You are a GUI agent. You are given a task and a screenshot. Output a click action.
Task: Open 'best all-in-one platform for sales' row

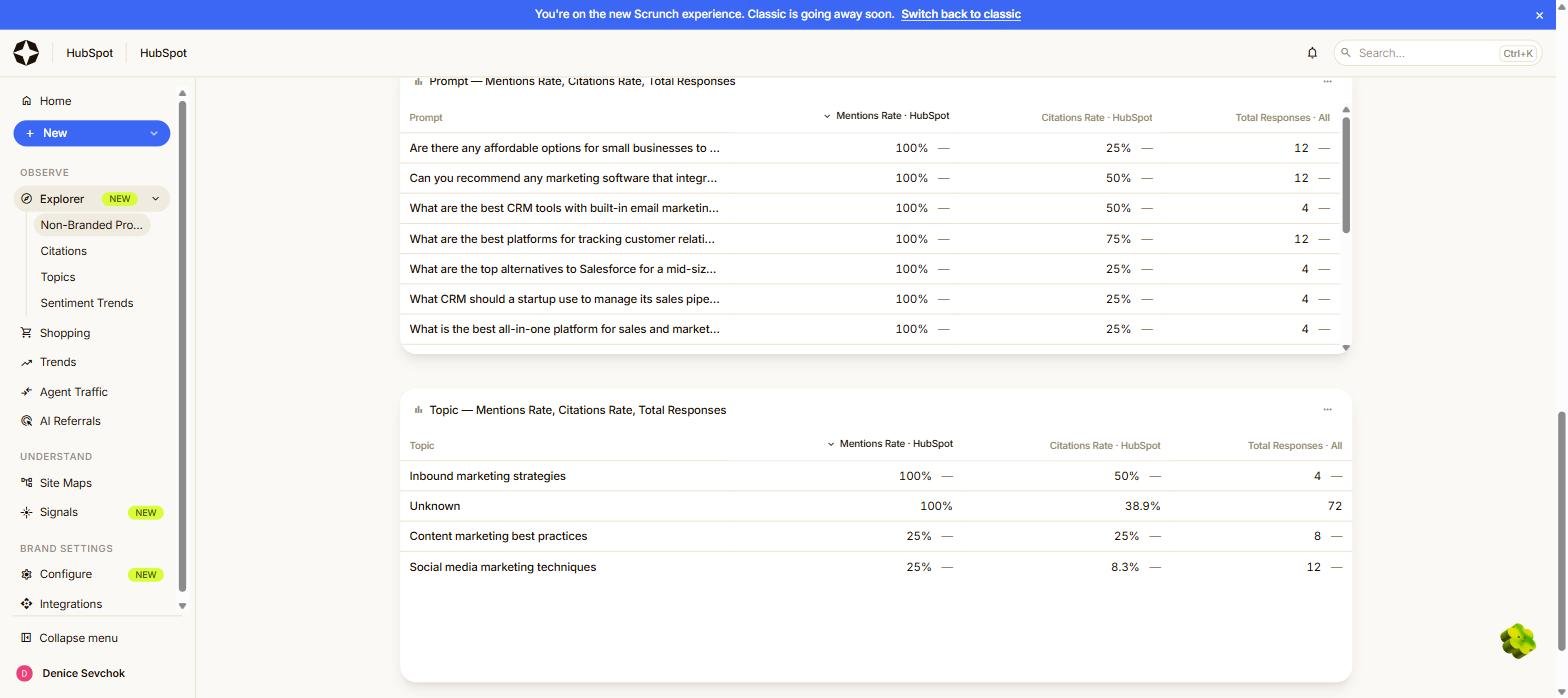tap(870, 329)
